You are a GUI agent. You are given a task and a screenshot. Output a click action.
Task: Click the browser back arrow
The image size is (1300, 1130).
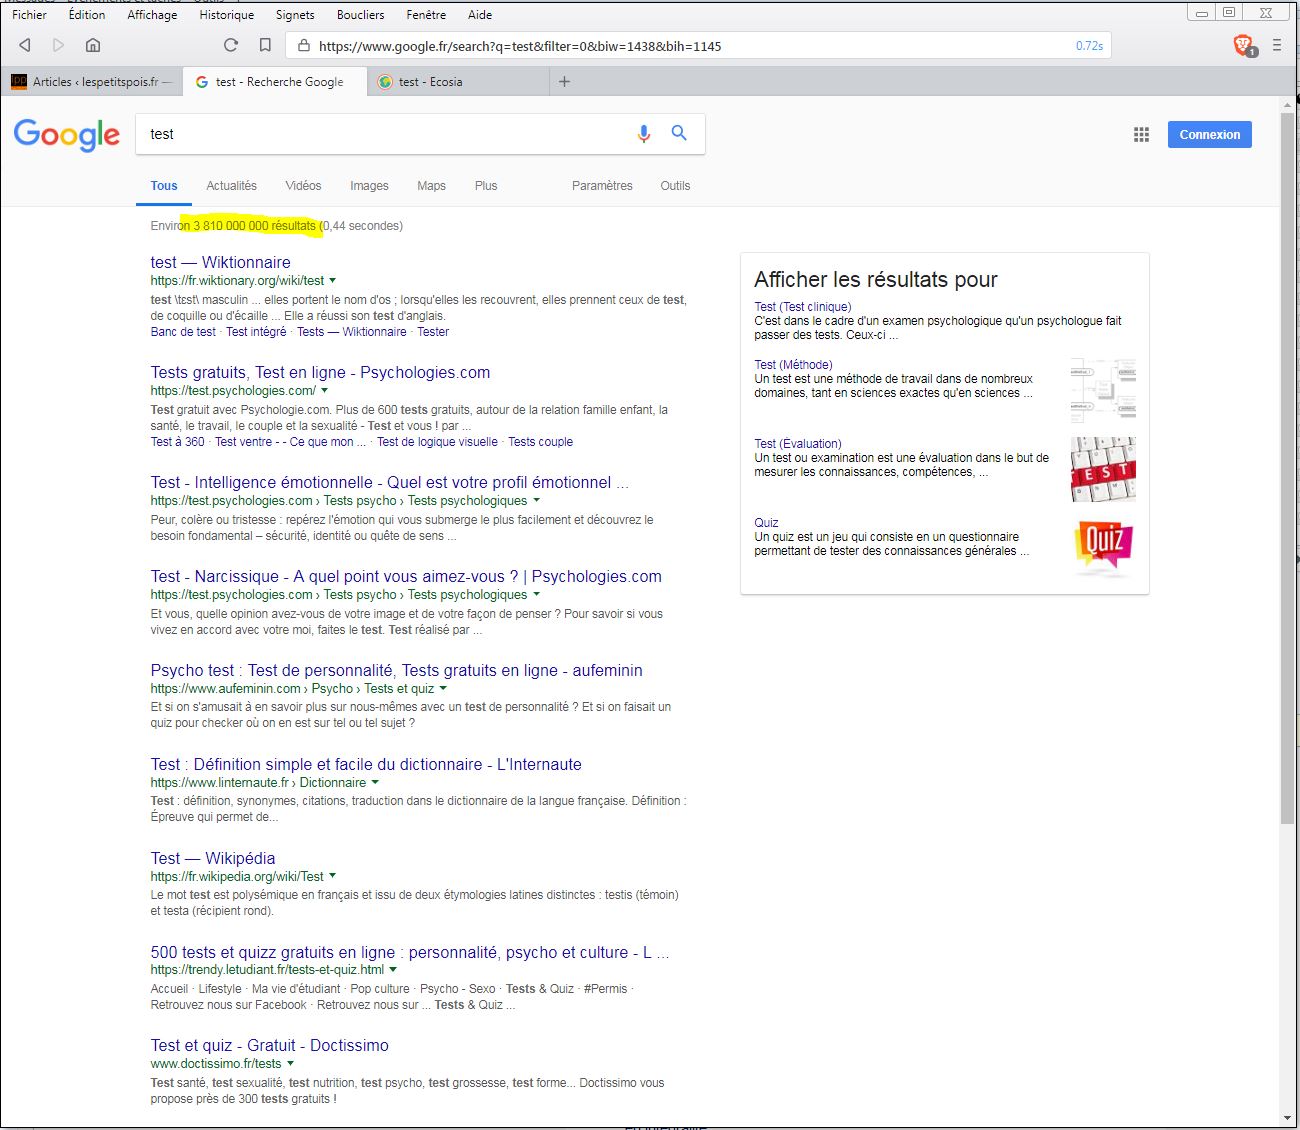click(x=25, y=45)
